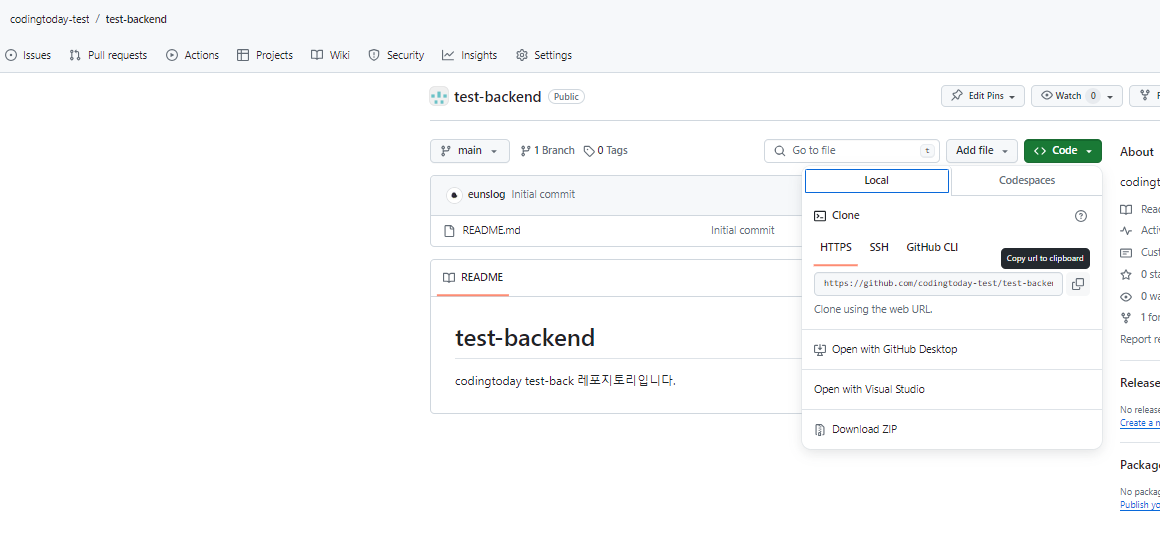Click the eunslog author avatar
1160x535 pixels.
point(454,195)
